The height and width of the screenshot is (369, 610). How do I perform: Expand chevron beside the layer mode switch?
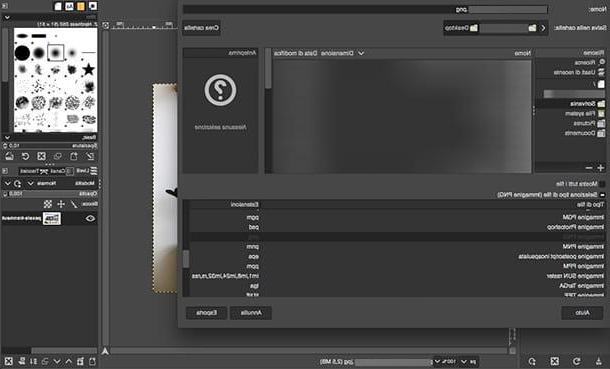(x=7, y=184)
